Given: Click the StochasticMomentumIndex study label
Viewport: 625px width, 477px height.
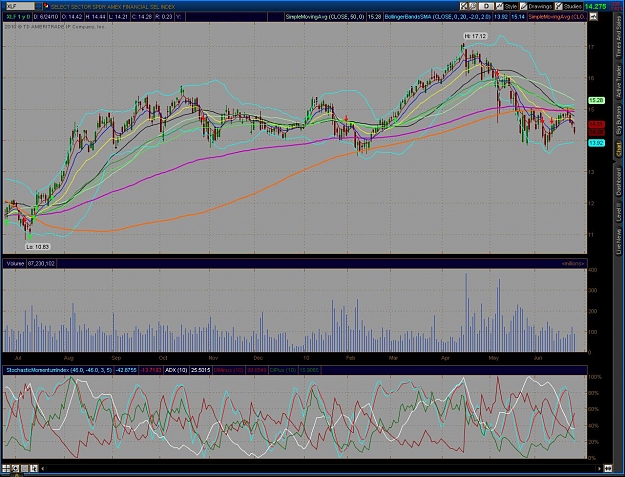Looking at the screenshot, I should click(x=59, y=370).
